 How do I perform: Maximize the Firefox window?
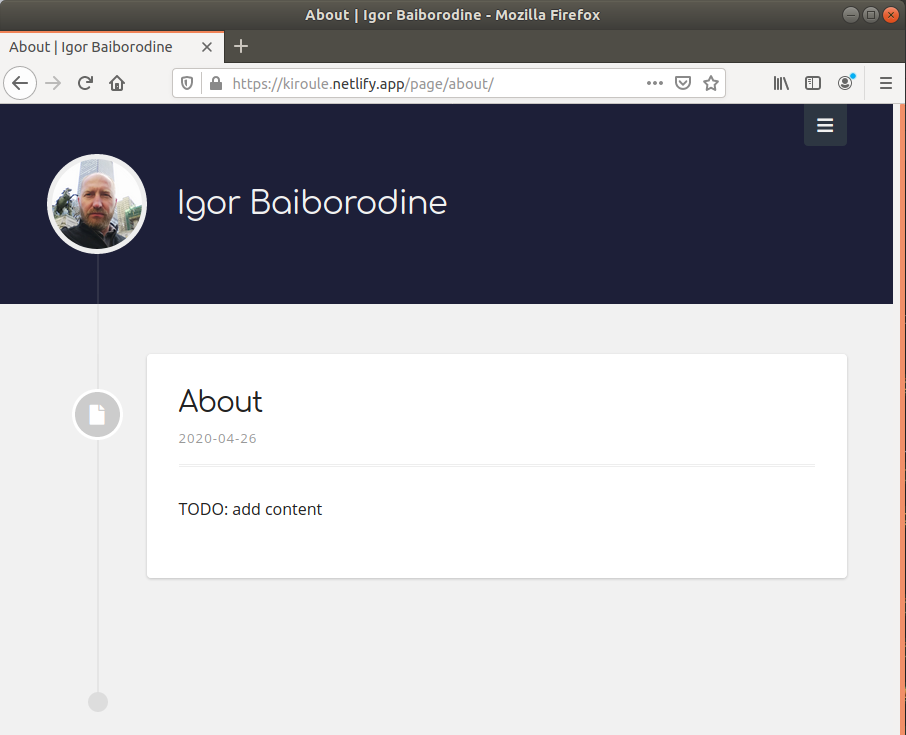[871, 14]
